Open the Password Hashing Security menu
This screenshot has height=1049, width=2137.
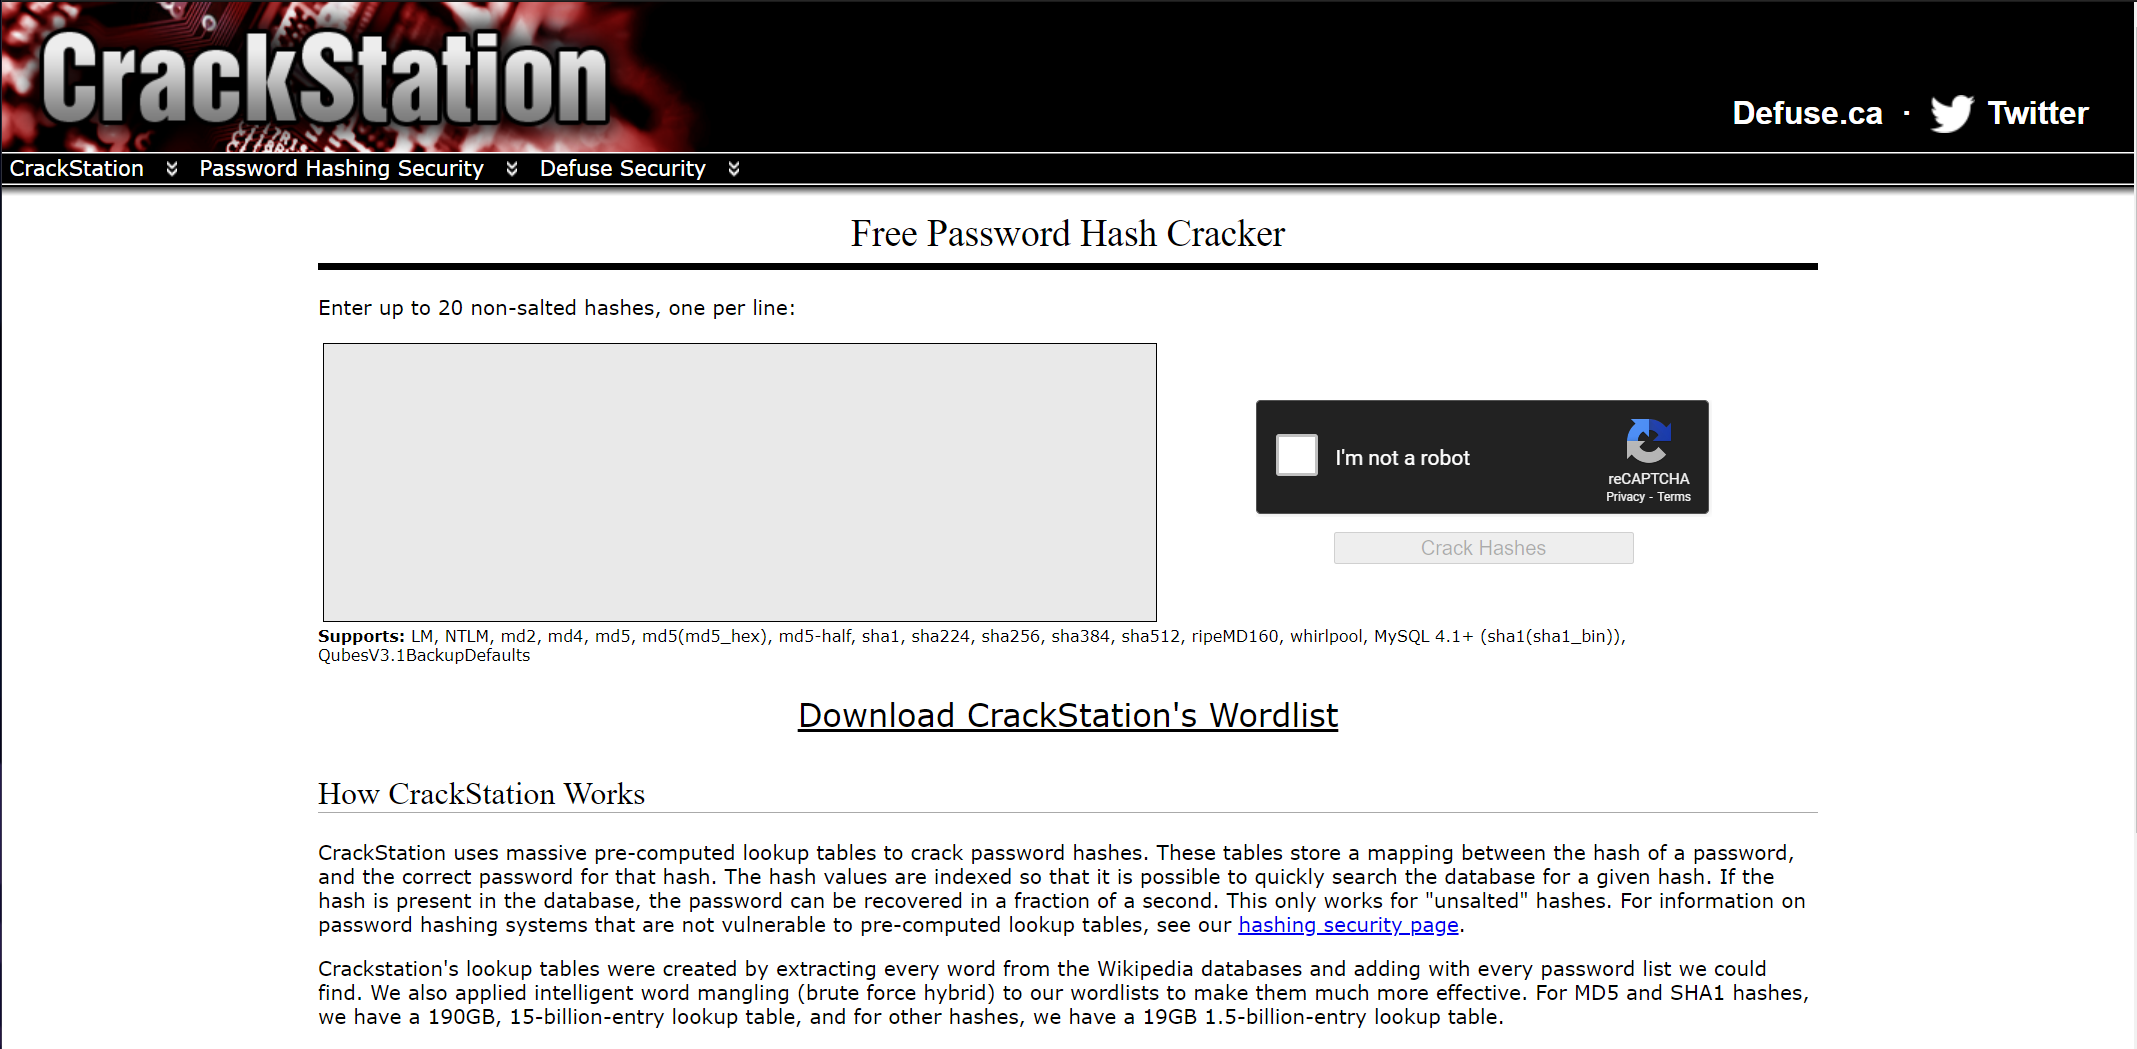(341, 168)
